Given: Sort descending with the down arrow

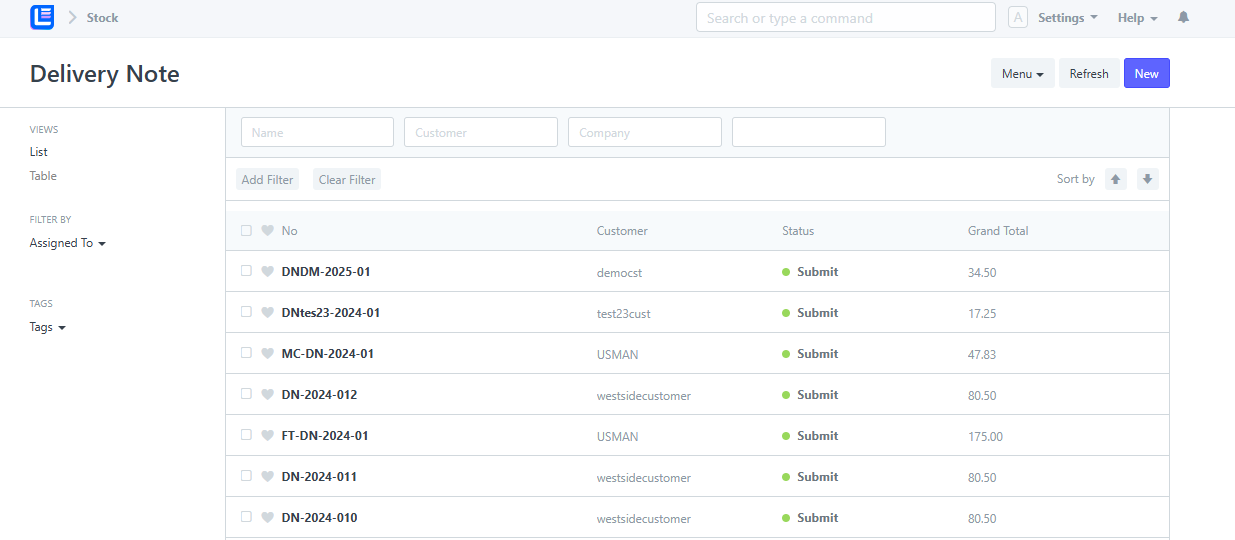Looking at the screenshot, I should [1148, 179].
